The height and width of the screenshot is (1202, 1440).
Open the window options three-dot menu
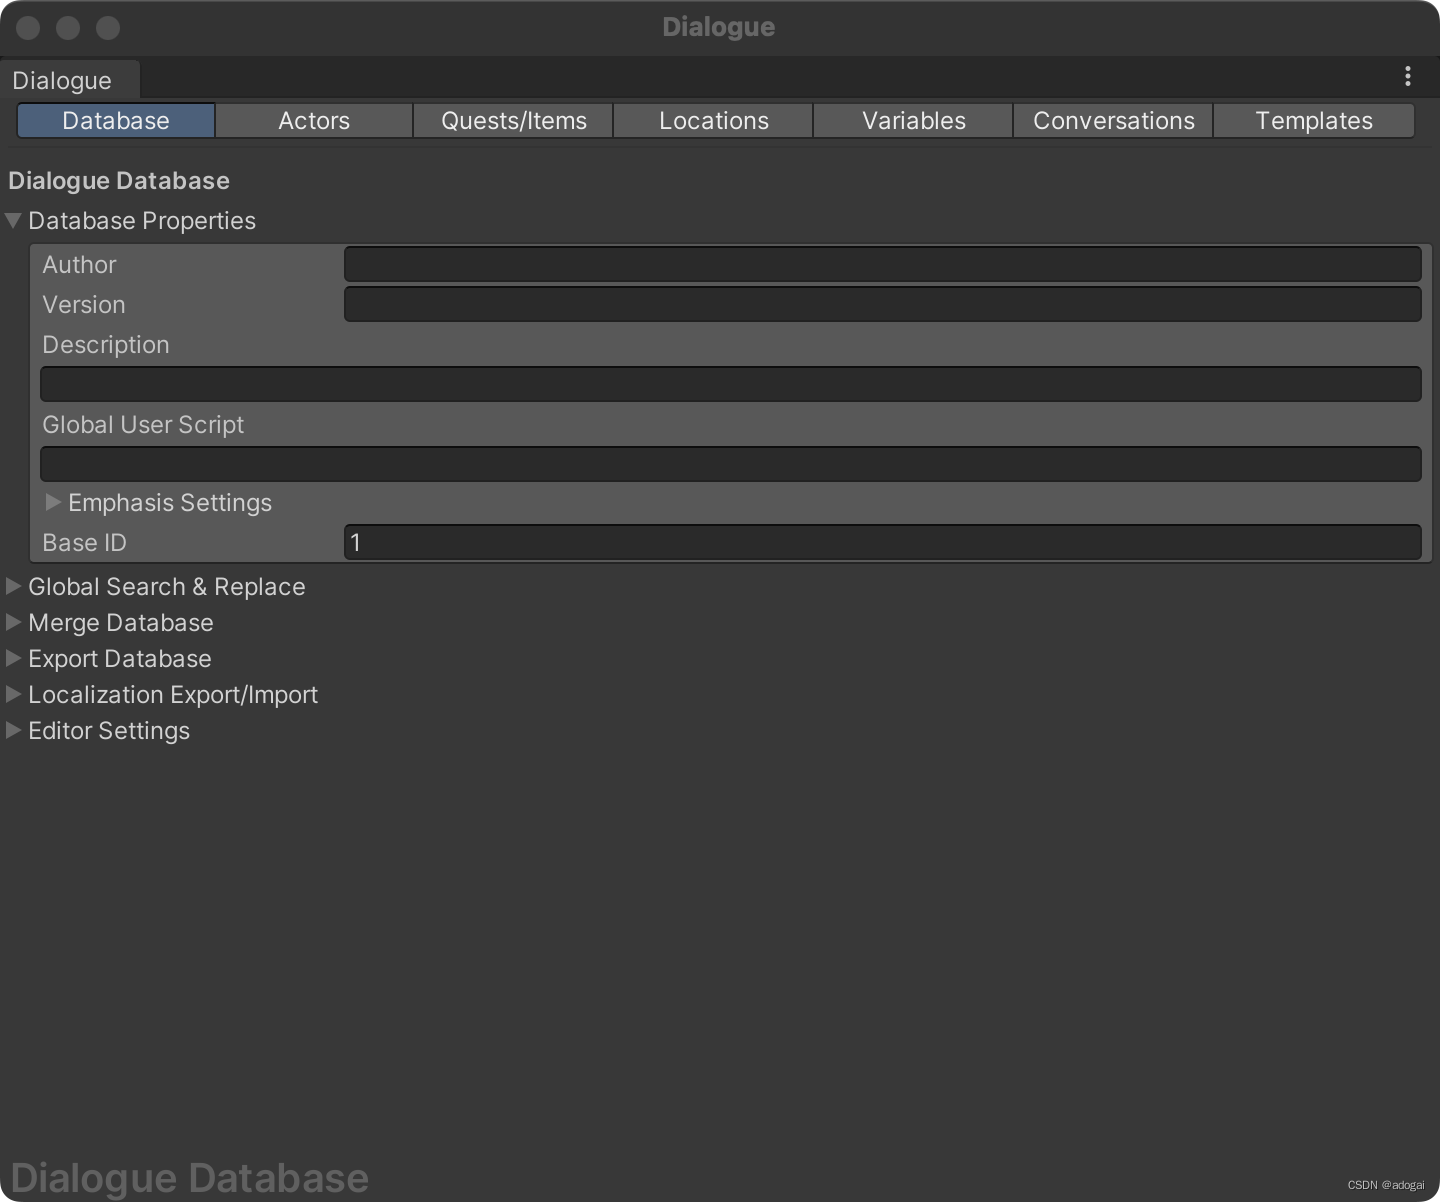1407,76
